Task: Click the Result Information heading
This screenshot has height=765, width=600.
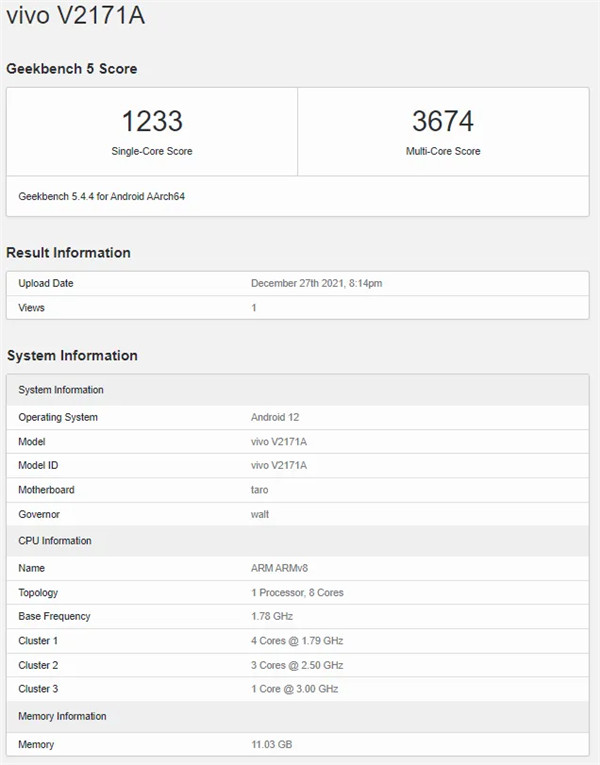Action: point(69,253)
